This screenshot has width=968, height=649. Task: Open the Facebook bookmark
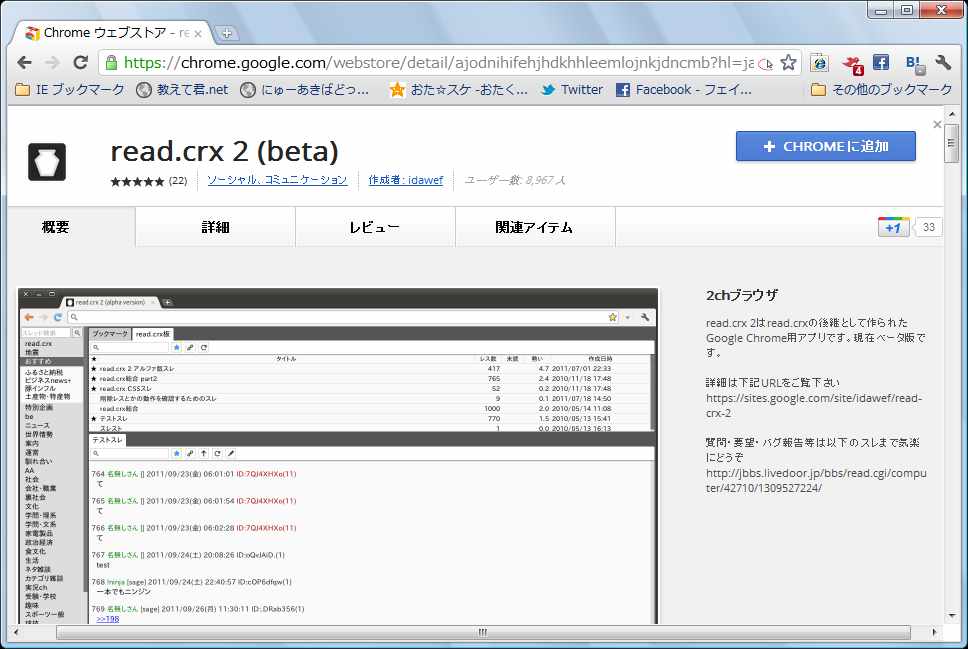pyautogui.click(x=684, y=90)
